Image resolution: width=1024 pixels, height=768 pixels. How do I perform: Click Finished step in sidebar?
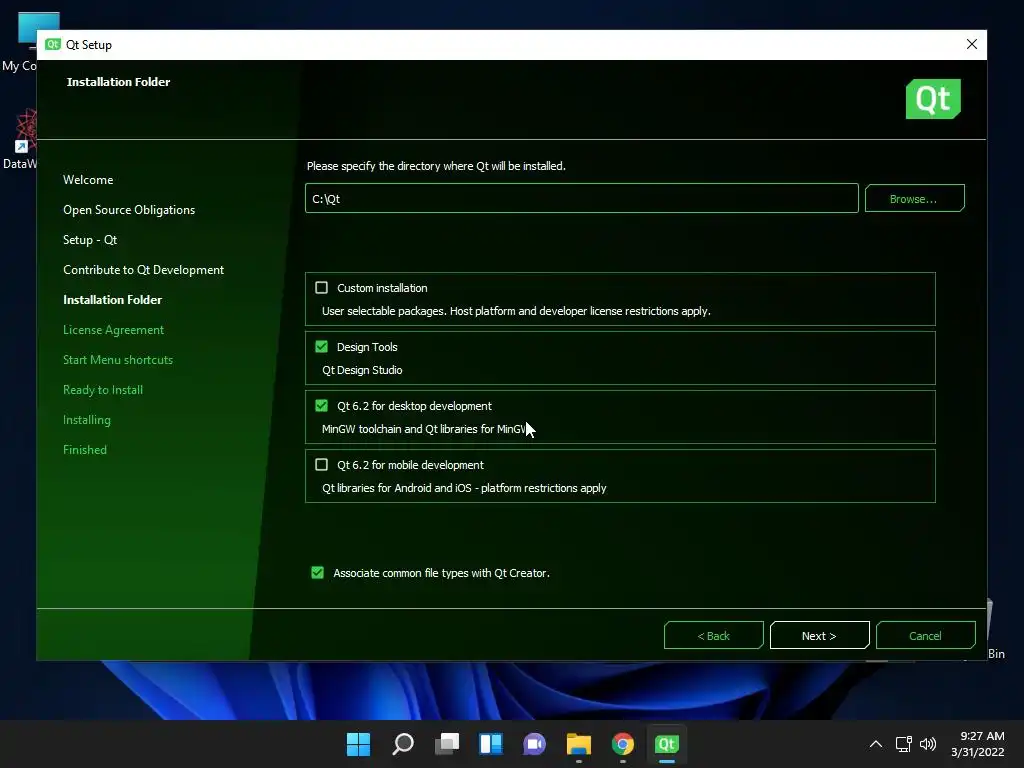85,450
